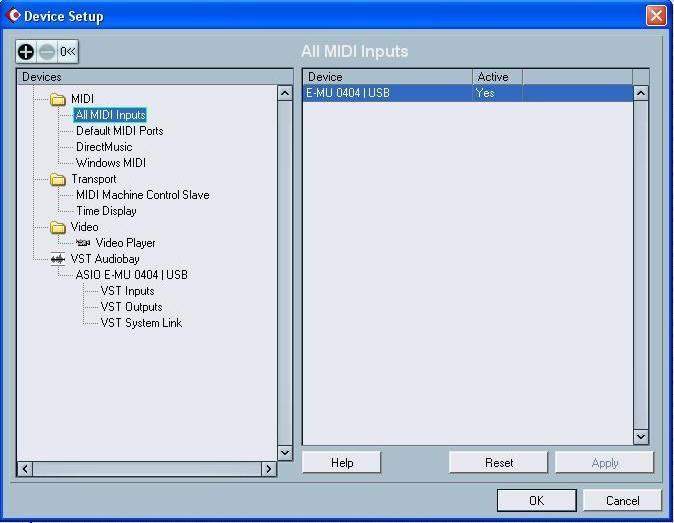Click device tree scroll left arrow
674x523 pixels.
point(25,469)
